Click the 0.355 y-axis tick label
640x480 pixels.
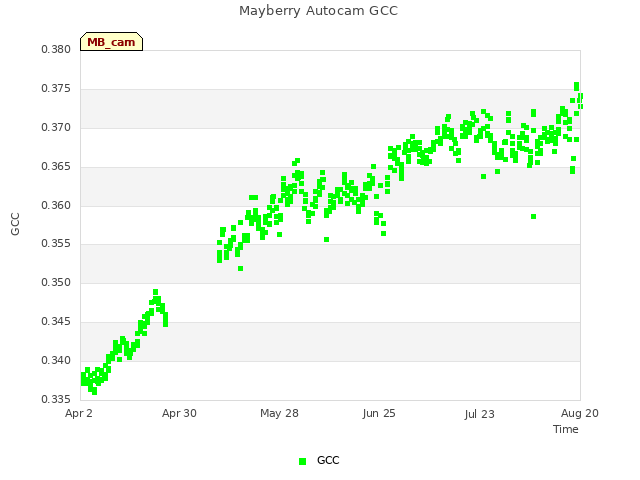coord(56,244)
